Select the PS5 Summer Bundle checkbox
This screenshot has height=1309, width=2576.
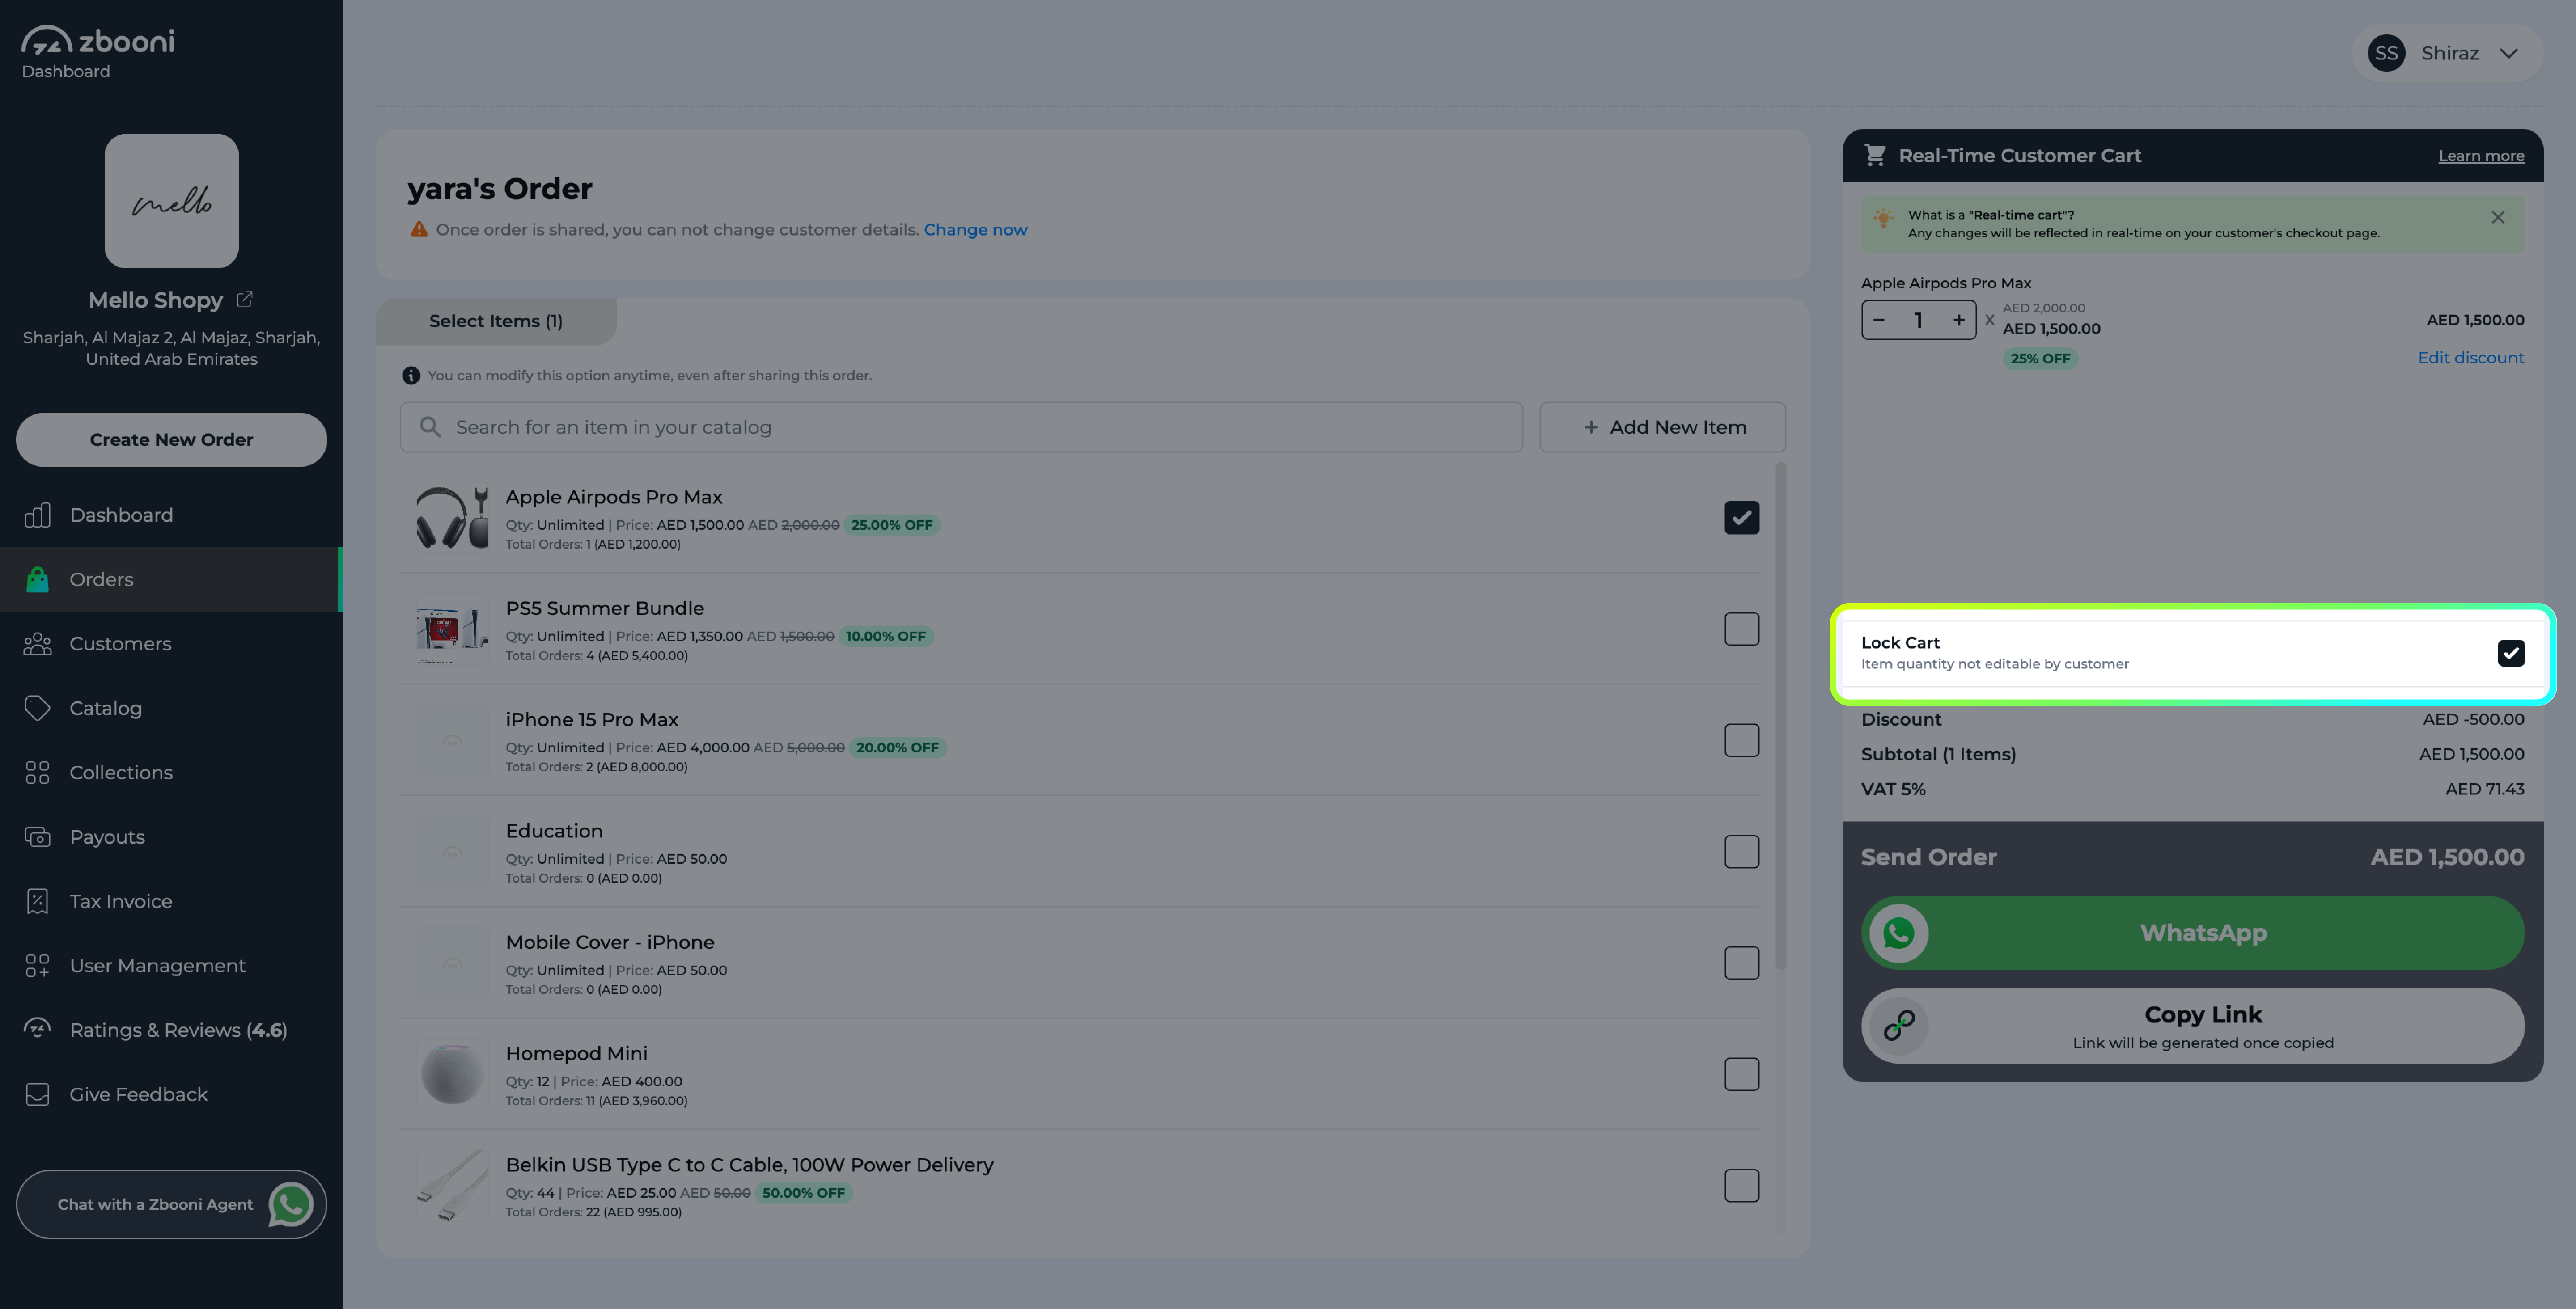pyautogui.click(x=1741, y=629)
